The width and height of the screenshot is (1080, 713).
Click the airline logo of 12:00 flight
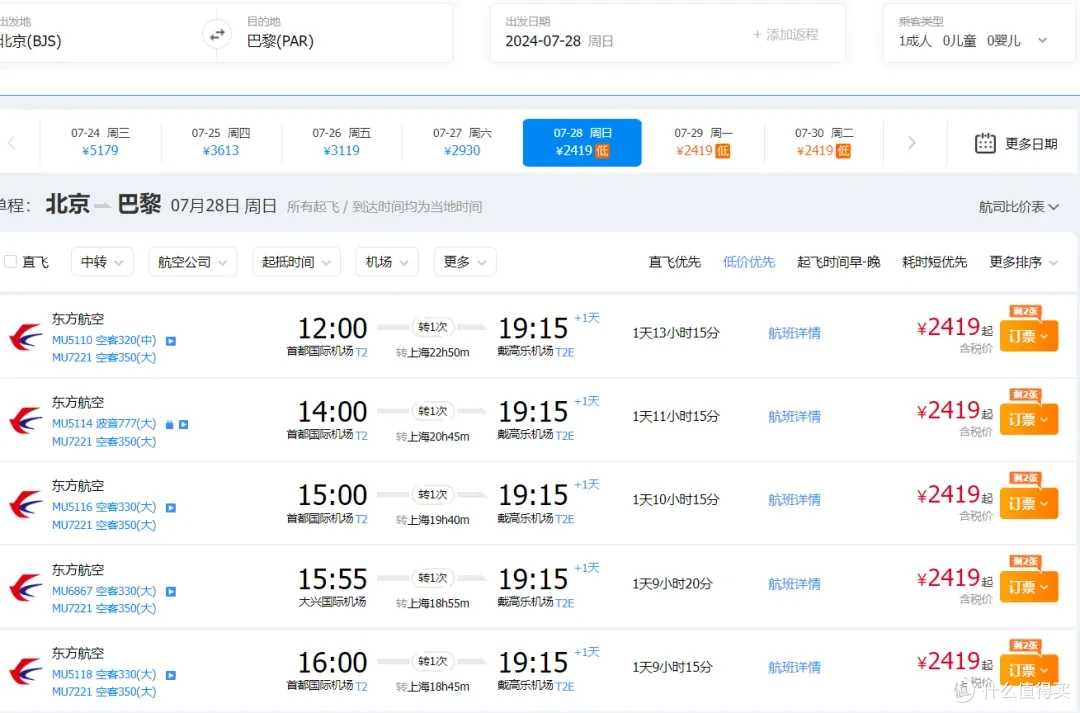coord(25,338)
